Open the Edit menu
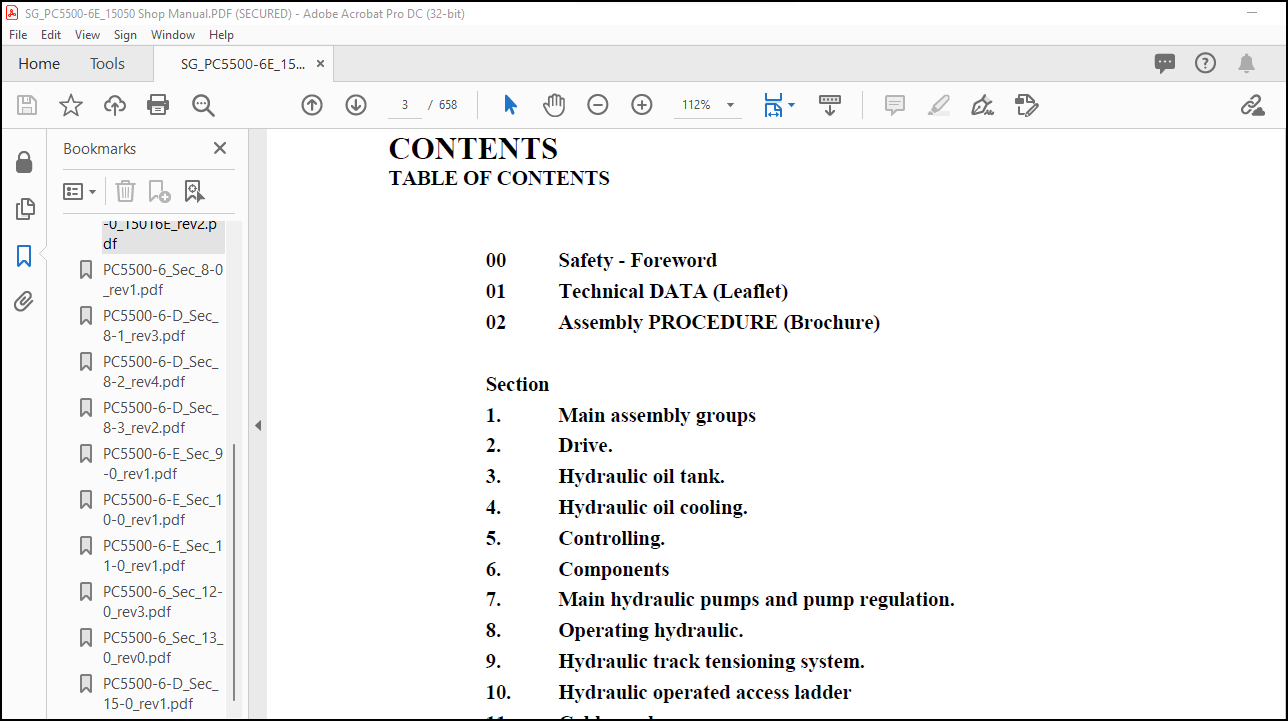Screen dimensions: 1288x721 [51, 34]
